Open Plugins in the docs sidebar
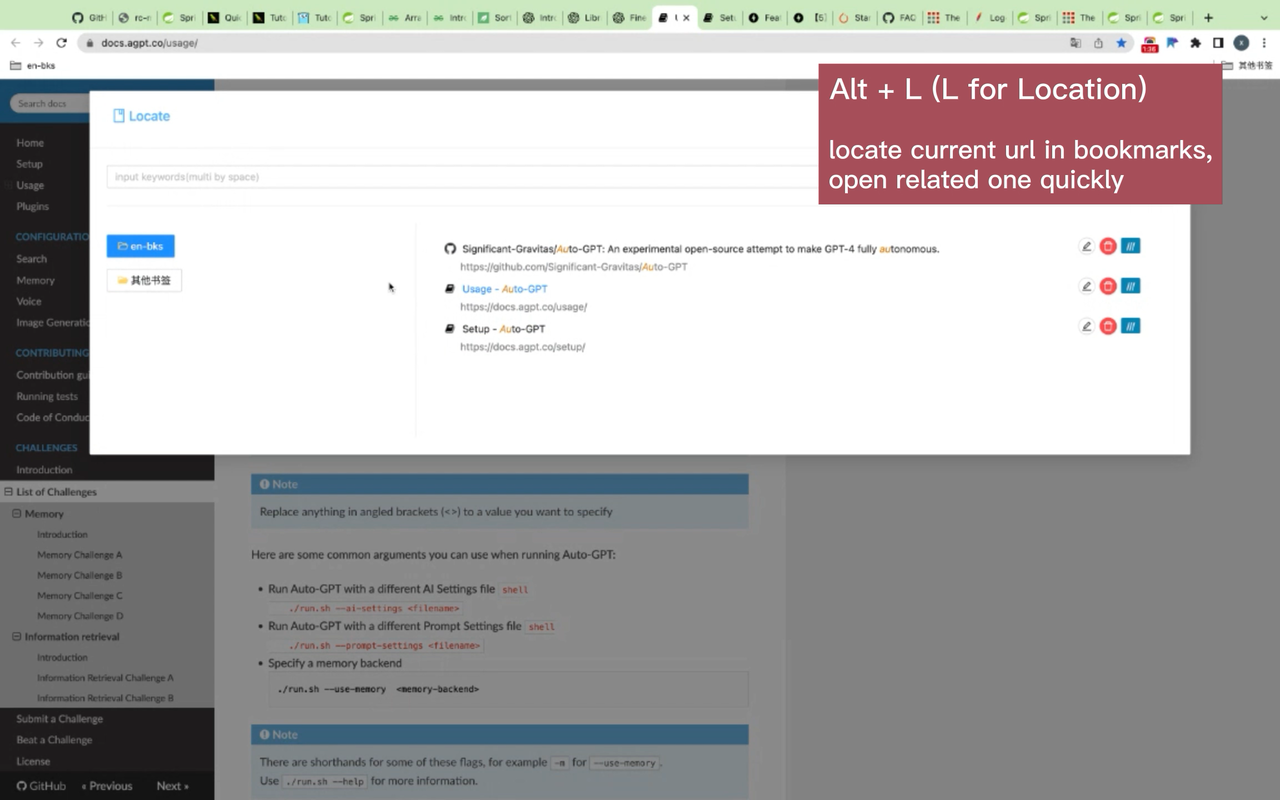This screenshot has height=800, width=1280. pyautogui.click(x=32, y=207)
